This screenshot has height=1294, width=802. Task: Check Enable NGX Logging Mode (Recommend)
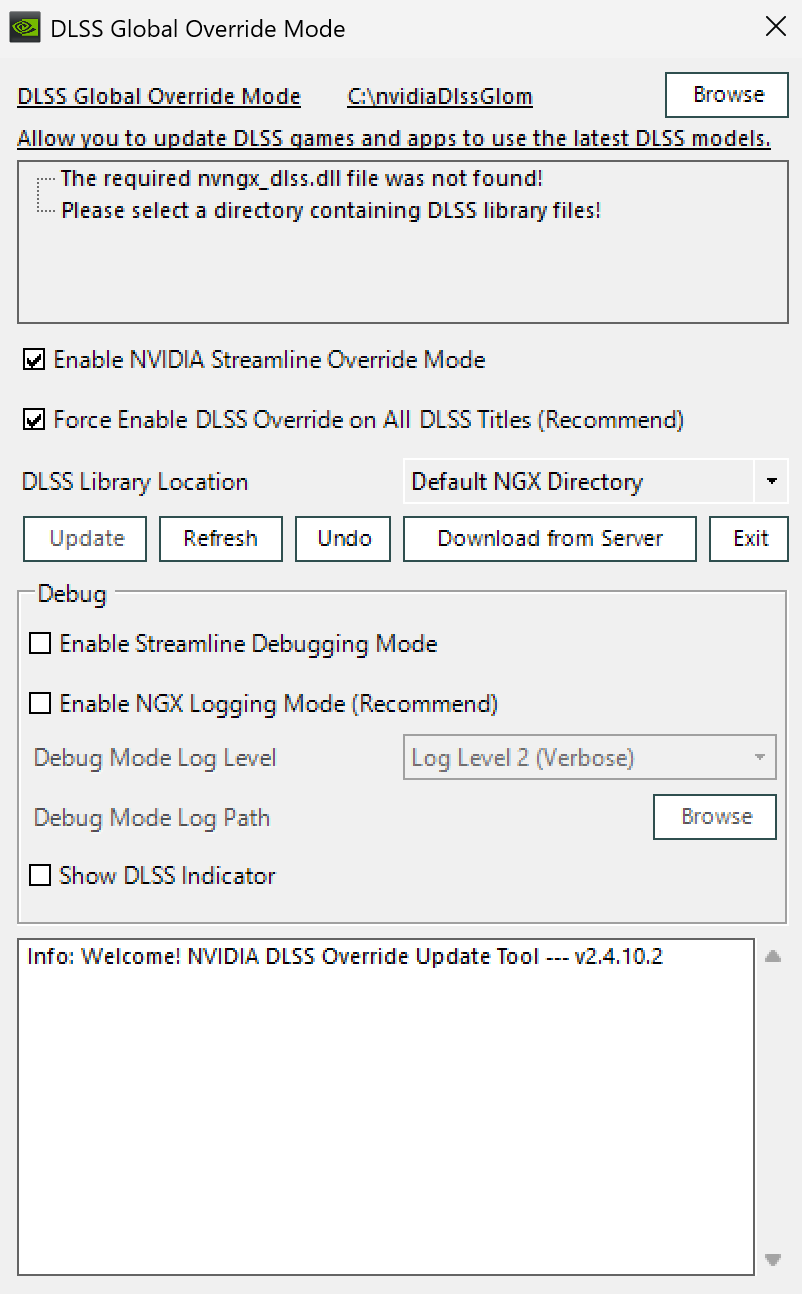click(x=40, y=704)
